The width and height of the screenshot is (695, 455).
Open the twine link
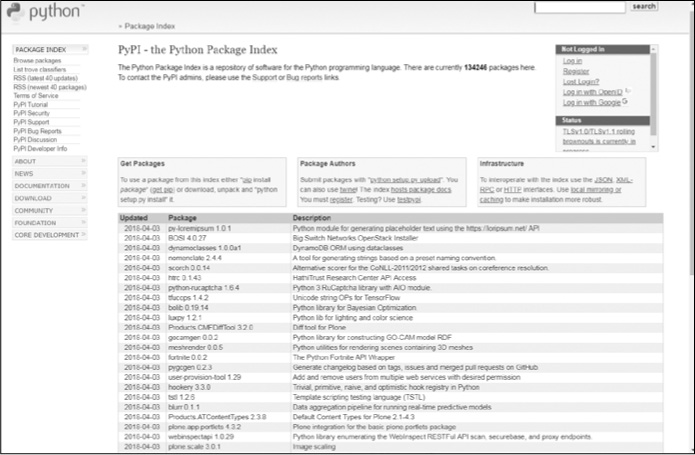(x=348, y=190)
